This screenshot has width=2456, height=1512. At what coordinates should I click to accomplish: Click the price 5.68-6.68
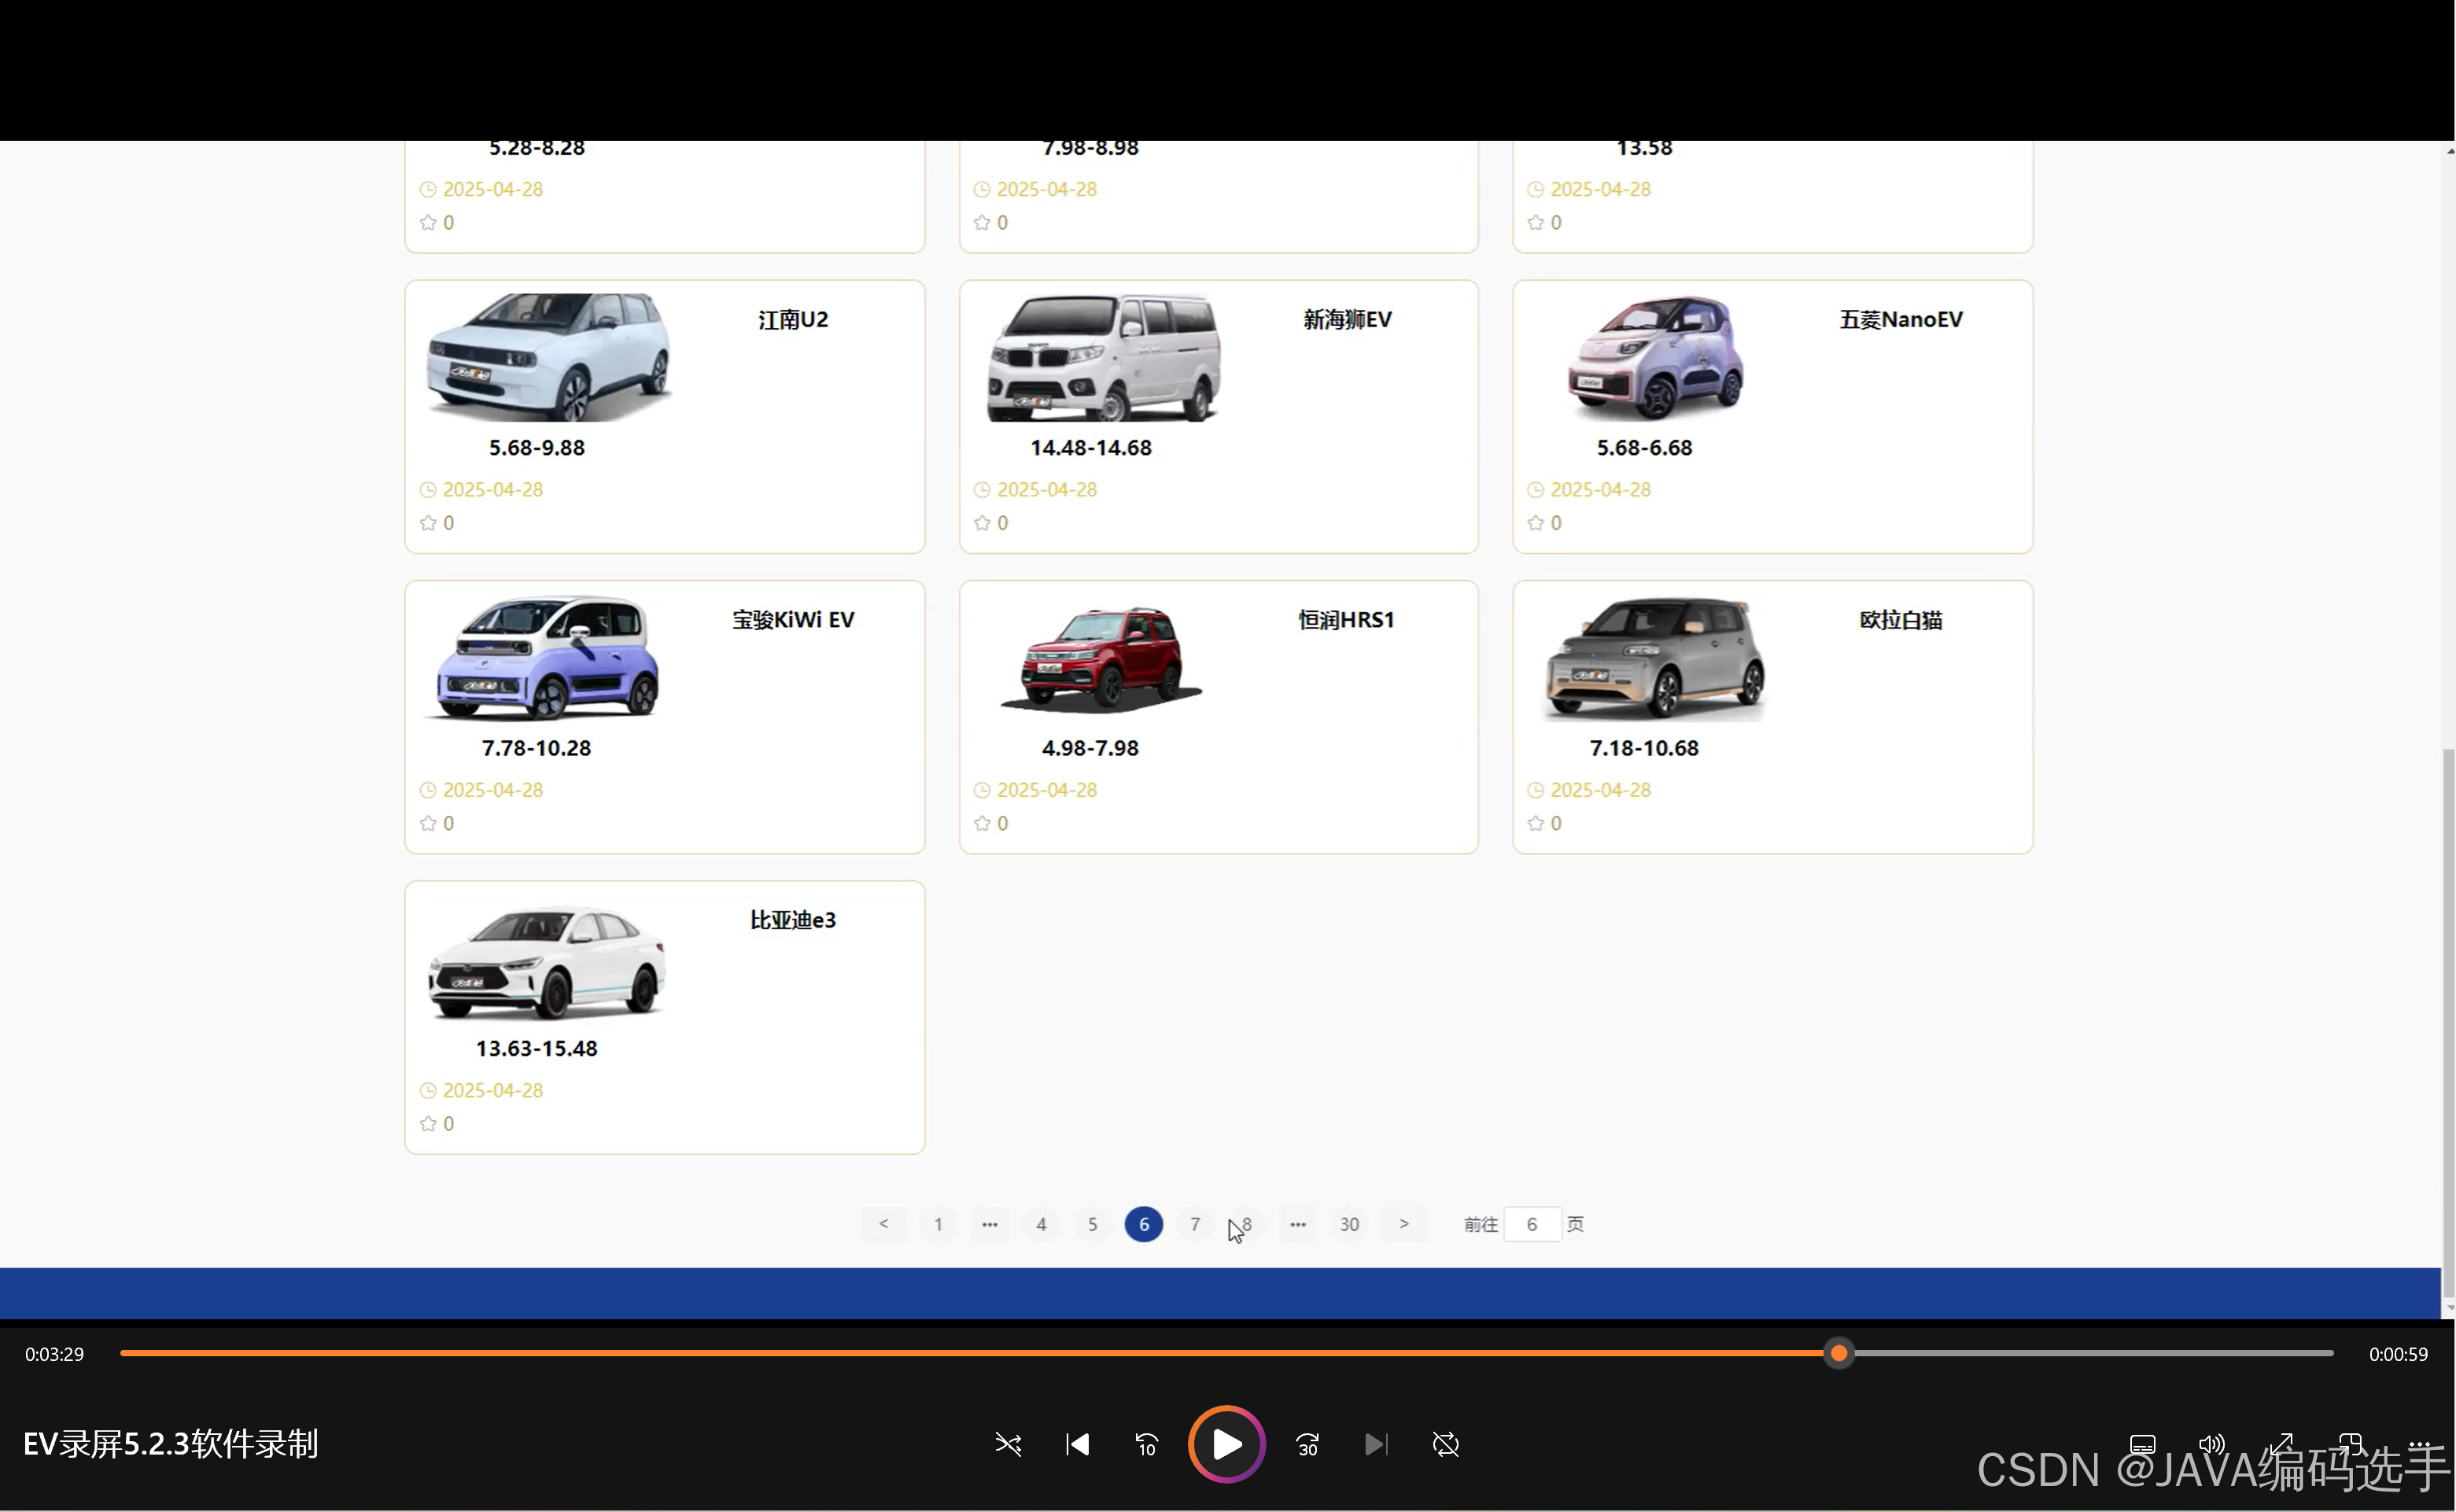pyautogui.click(x=1645, y=448)
